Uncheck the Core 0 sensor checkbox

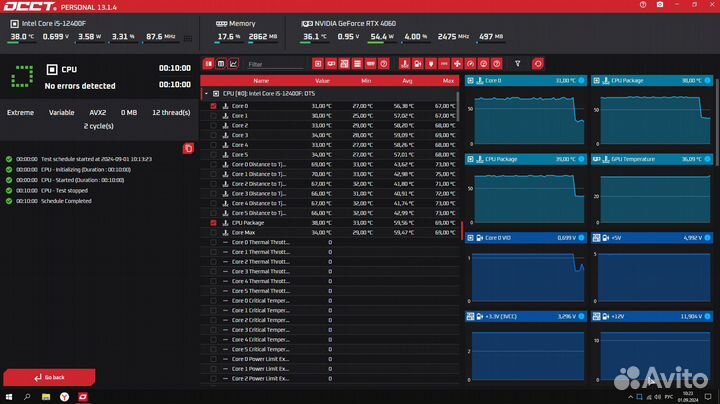coord(212,106)
